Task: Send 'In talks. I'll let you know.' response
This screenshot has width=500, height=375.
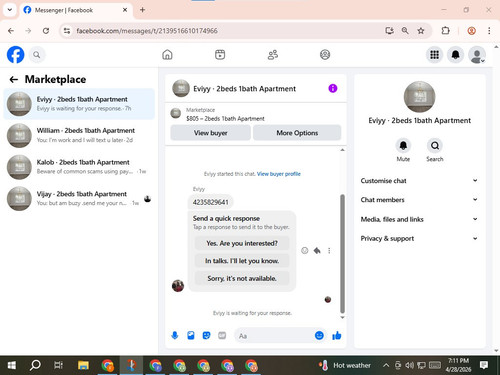Action: click(x=242, y=261)
